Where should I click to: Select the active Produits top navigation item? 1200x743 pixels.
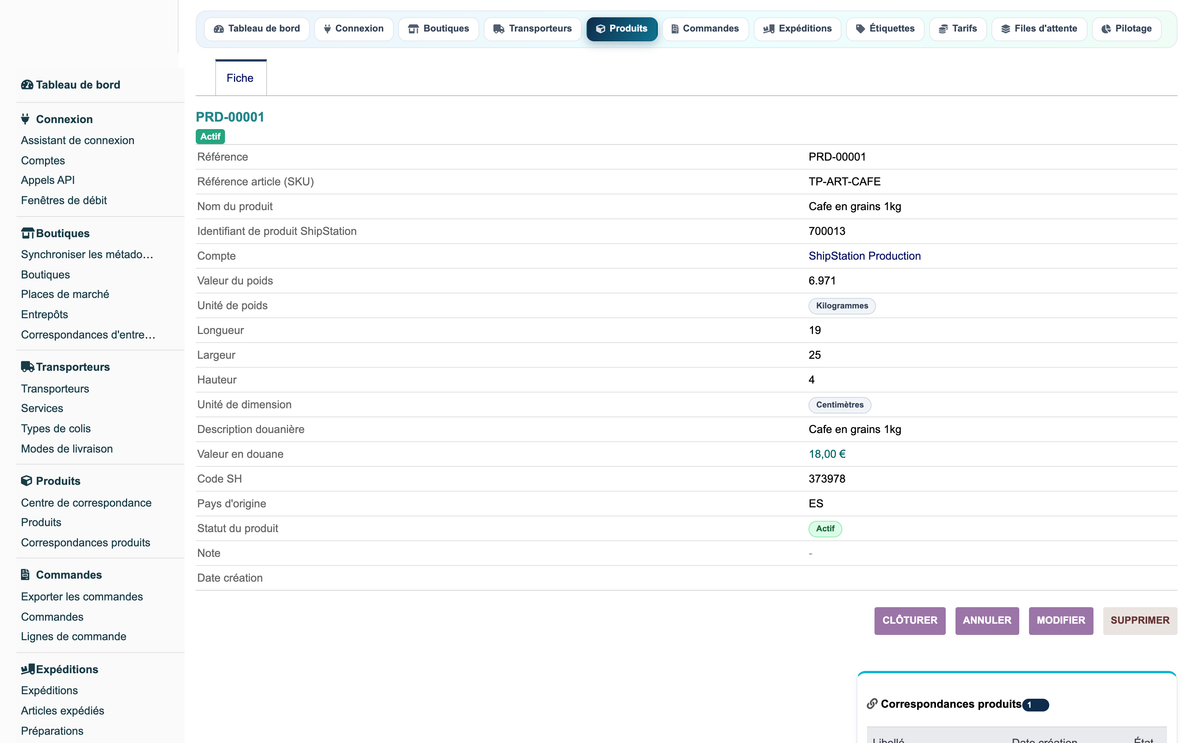click(622, 29)
